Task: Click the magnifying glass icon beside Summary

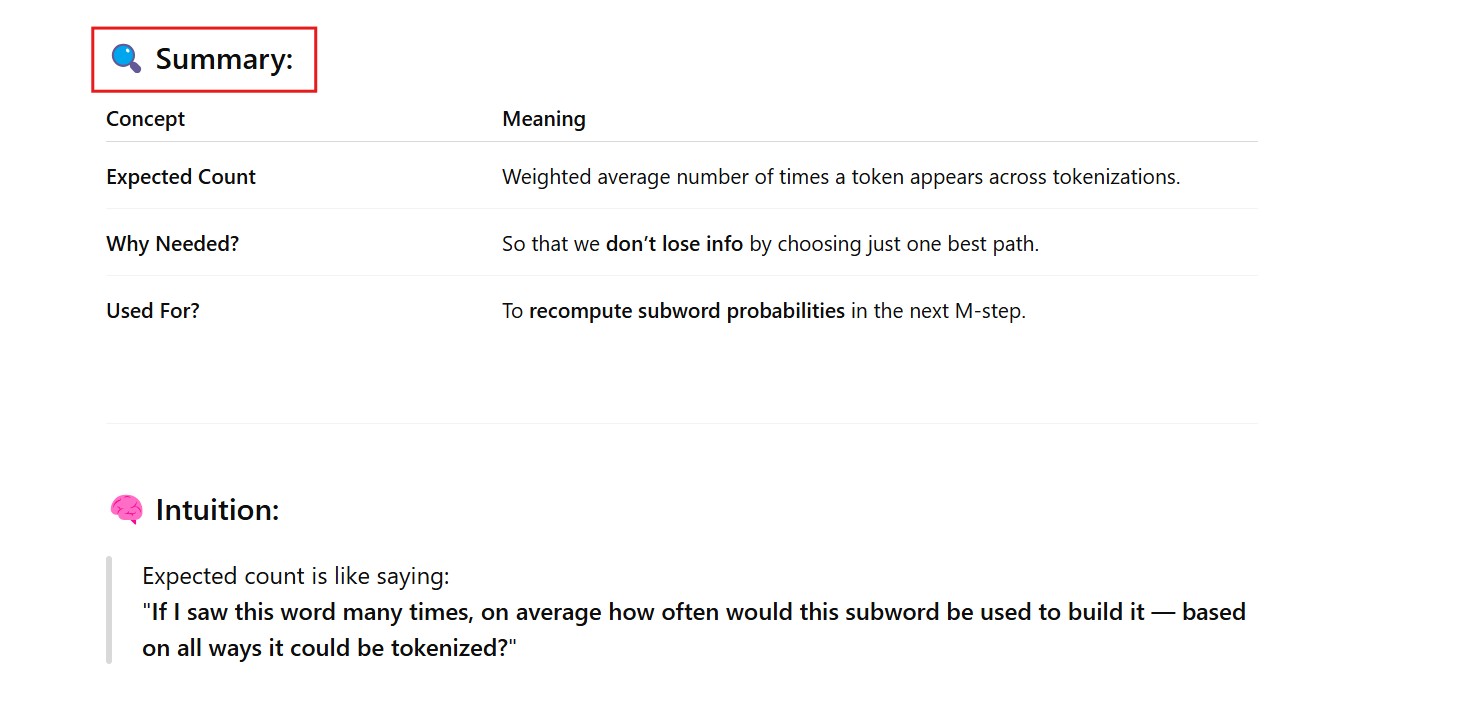Action: tap(126, 59)
